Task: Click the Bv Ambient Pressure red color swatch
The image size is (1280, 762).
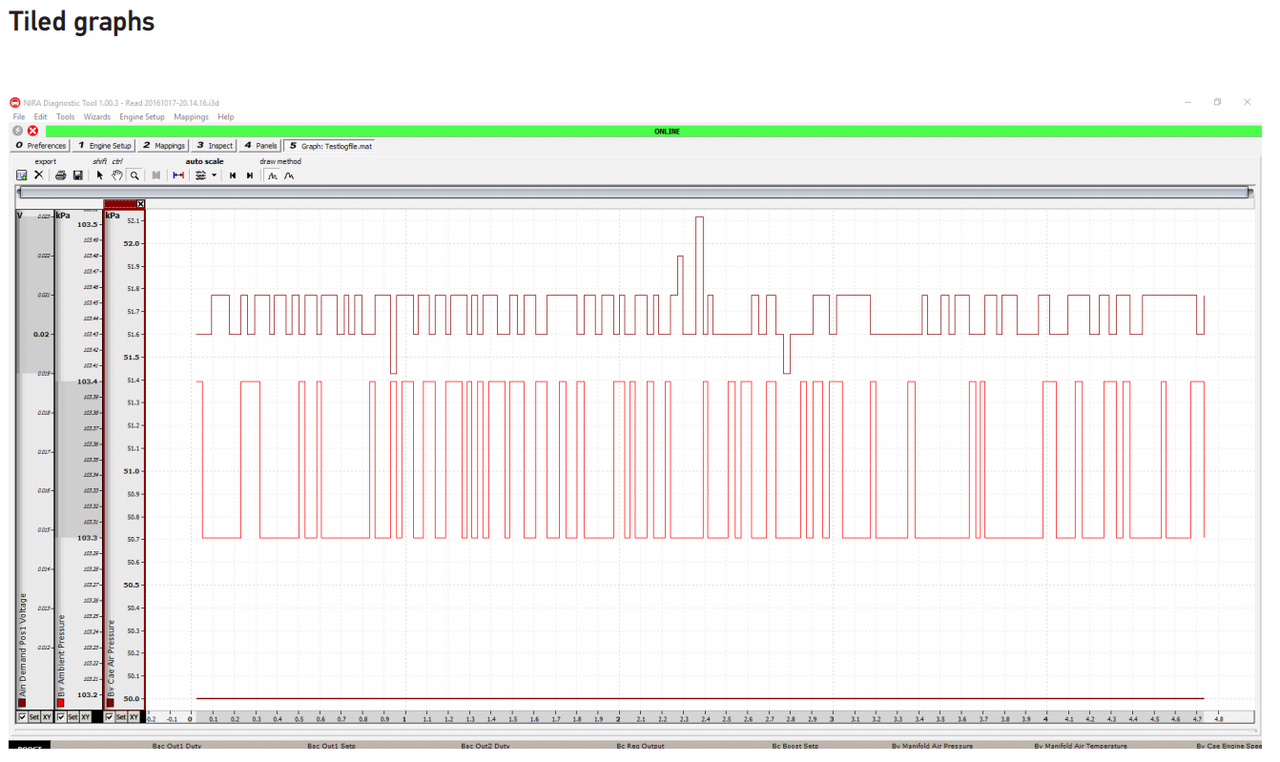Action: pyautogui.click(x=61, y=703)
